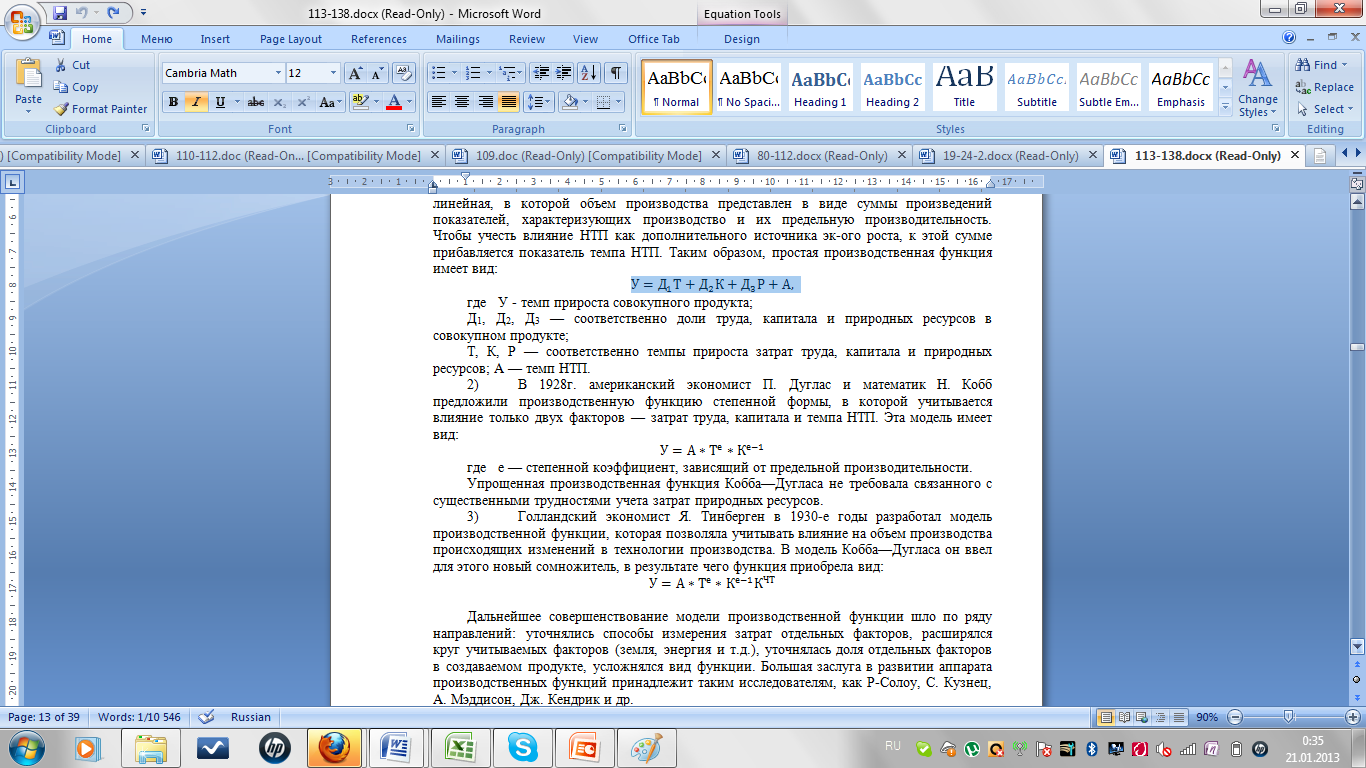Open the Change Case dropdown
This screenshot has height=768, width=1366.
coord(329,102)
